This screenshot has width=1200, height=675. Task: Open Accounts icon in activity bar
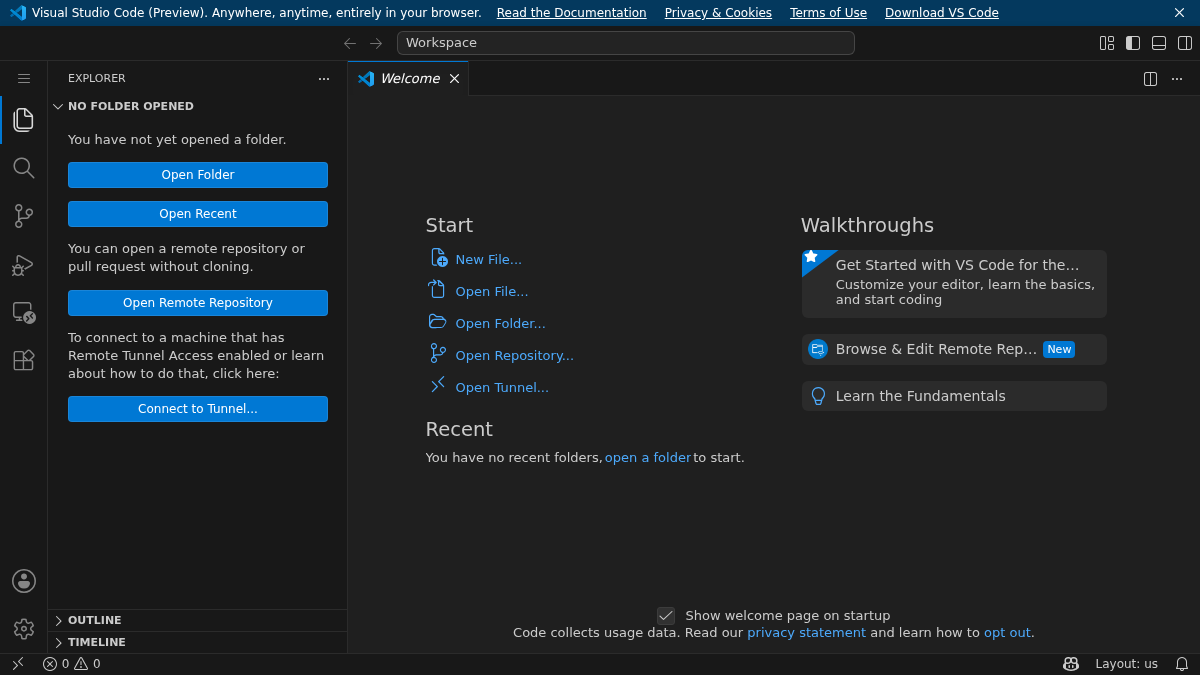[24, 581]
